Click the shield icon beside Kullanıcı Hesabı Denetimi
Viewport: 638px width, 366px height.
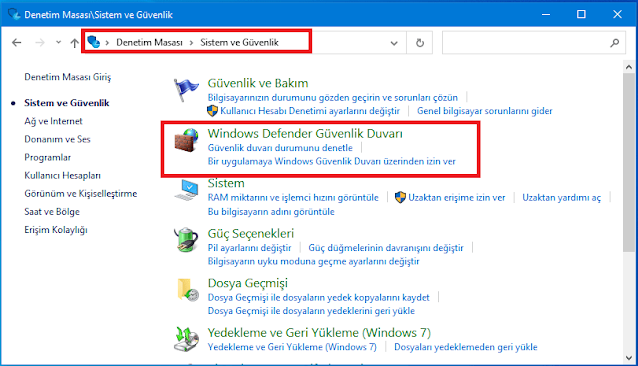tap(212, 111)
